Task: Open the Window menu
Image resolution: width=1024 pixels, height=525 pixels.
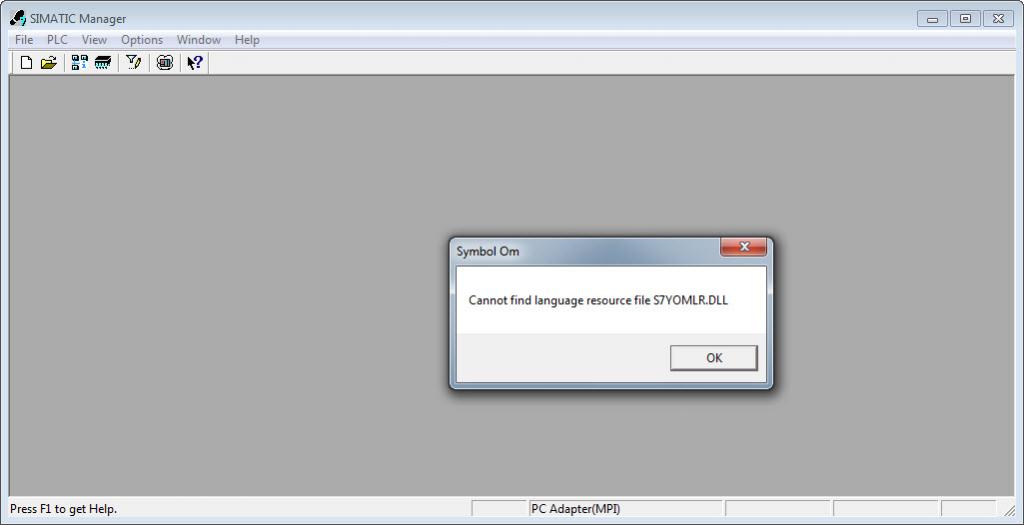Action: click(x=199, y=40)
